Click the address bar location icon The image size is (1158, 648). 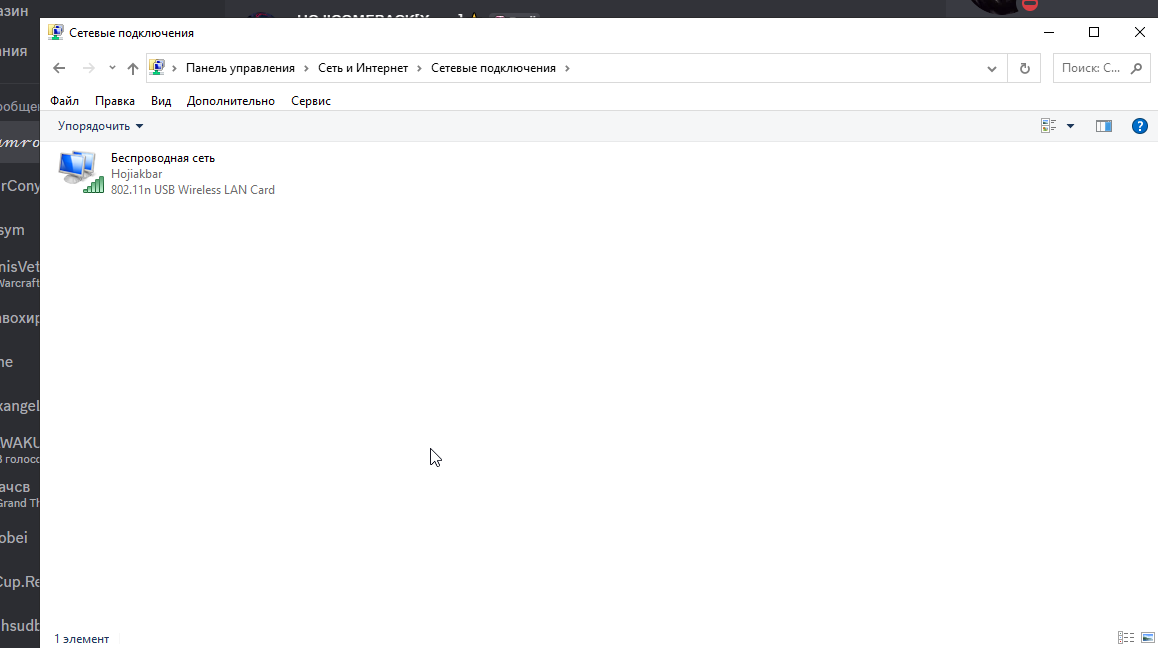coord(157,68)
